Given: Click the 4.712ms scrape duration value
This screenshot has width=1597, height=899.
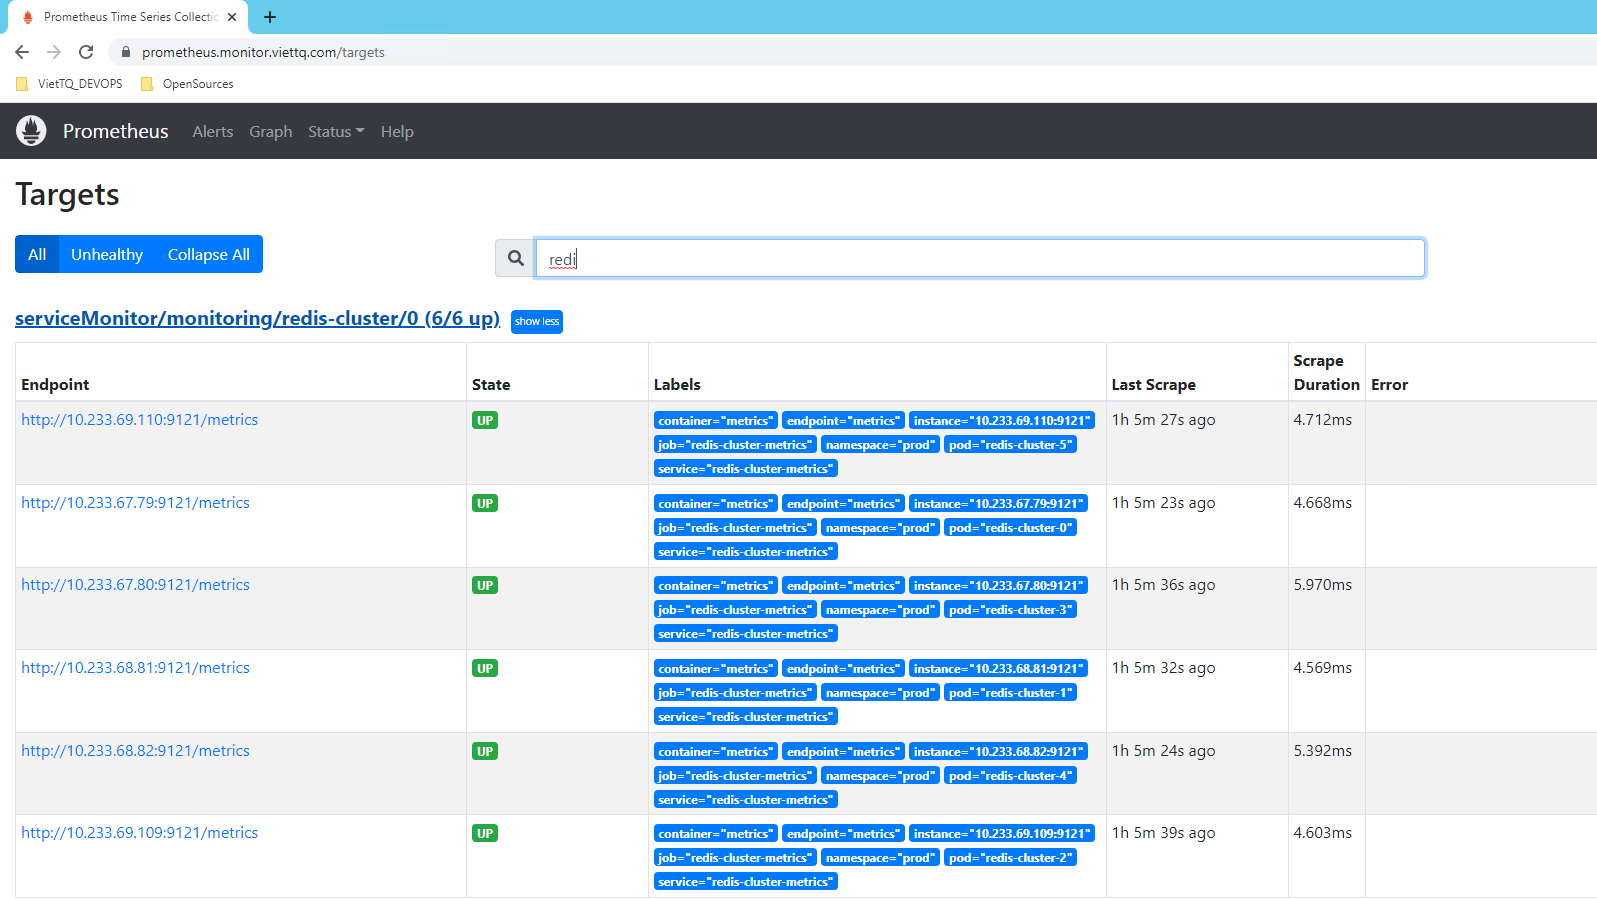Looking at the screenshot, I should 1322,420.
